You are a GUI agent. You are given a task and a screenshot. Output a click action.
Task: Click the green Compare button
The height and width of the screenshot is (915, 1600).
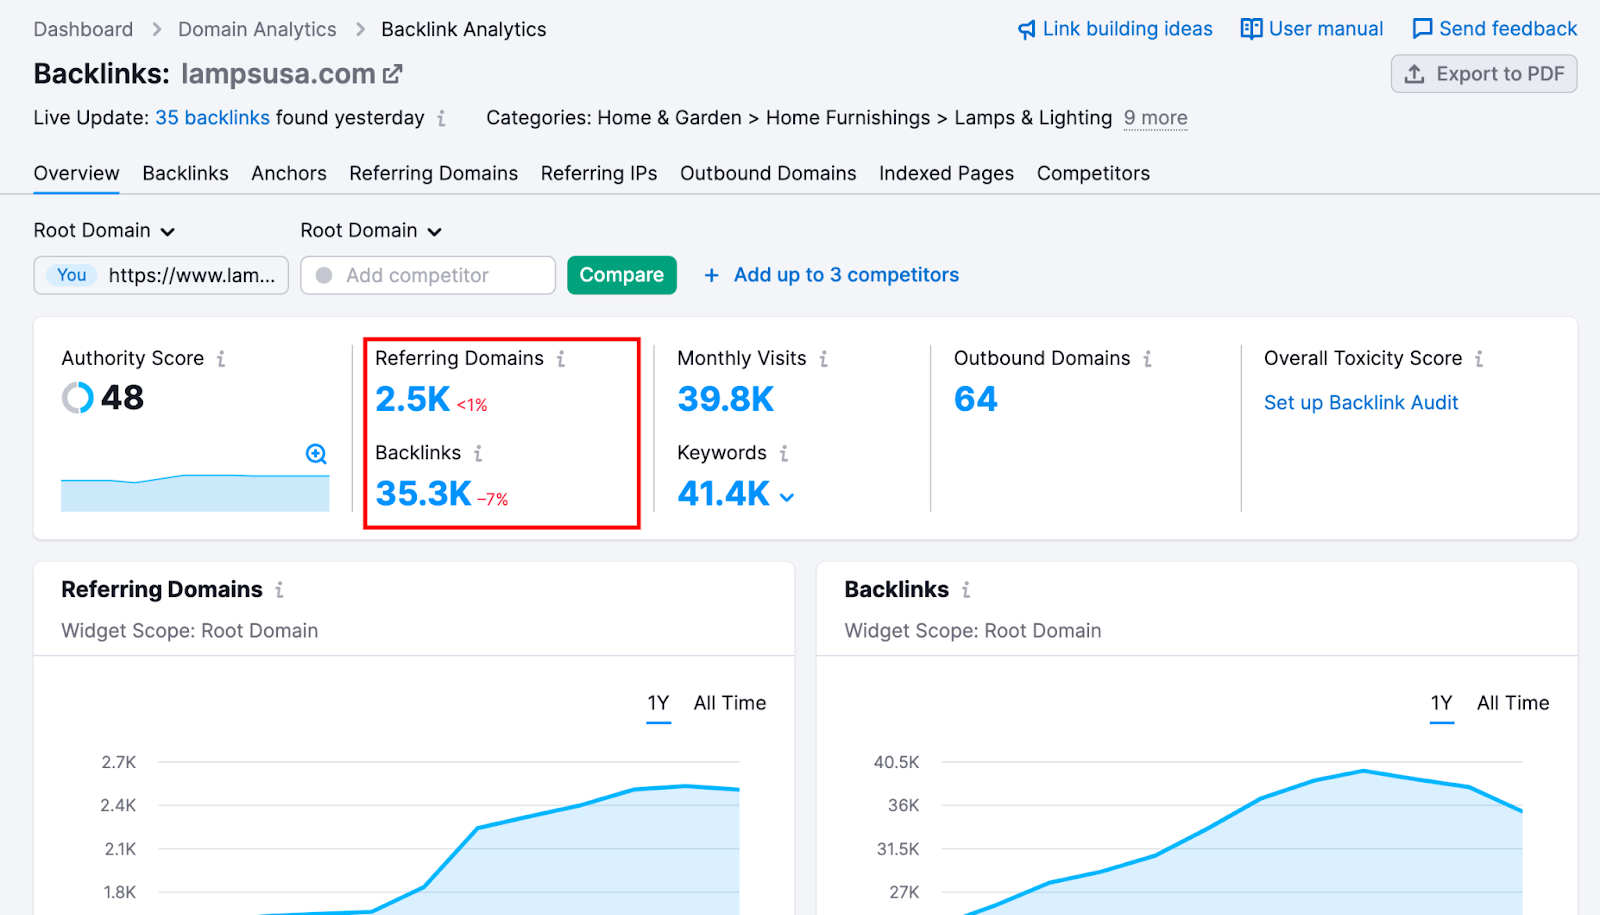(x=622, y=275)
